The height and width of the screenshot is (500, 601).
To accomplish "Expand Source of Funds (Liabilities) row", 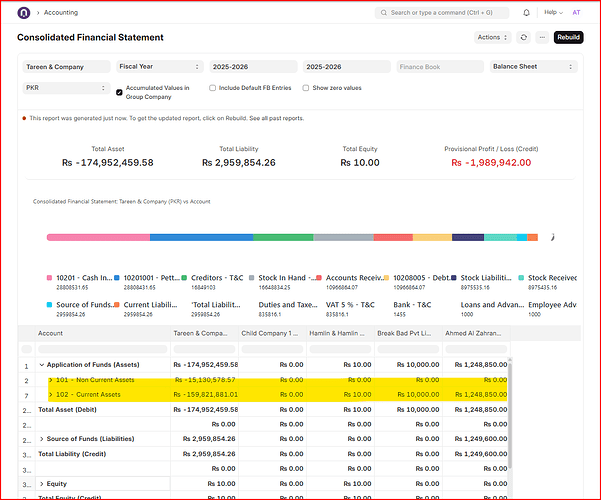I will coord(42,439).
